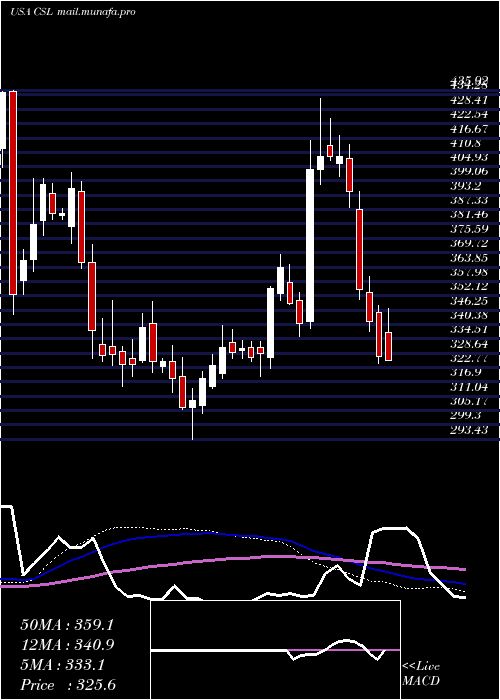Screen dimensions: 500x700
Task: Click the lowest white candle near 305
Action: point(192,404)
